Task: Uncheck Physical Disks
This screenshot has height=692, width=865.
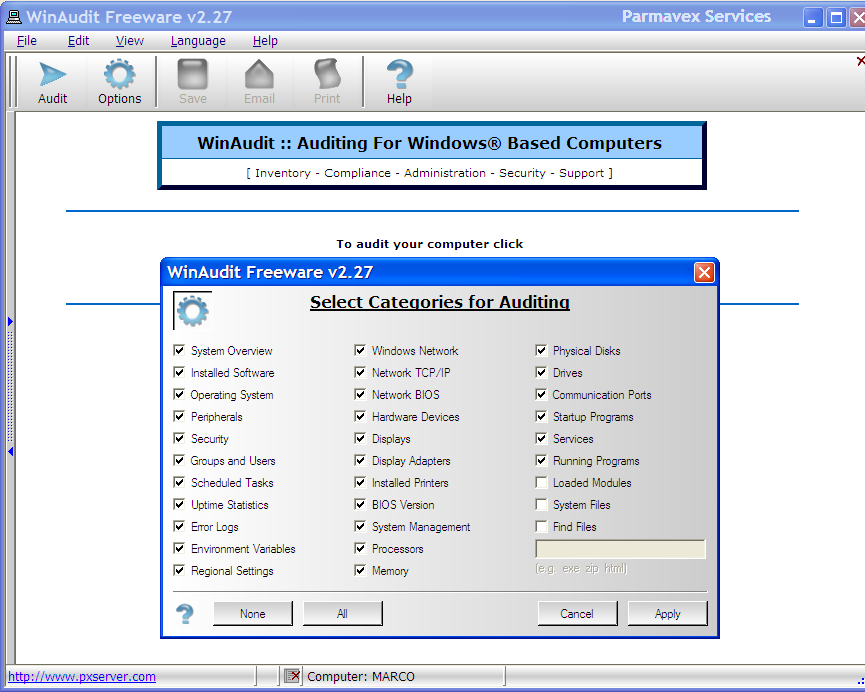Action: point(541,350)
